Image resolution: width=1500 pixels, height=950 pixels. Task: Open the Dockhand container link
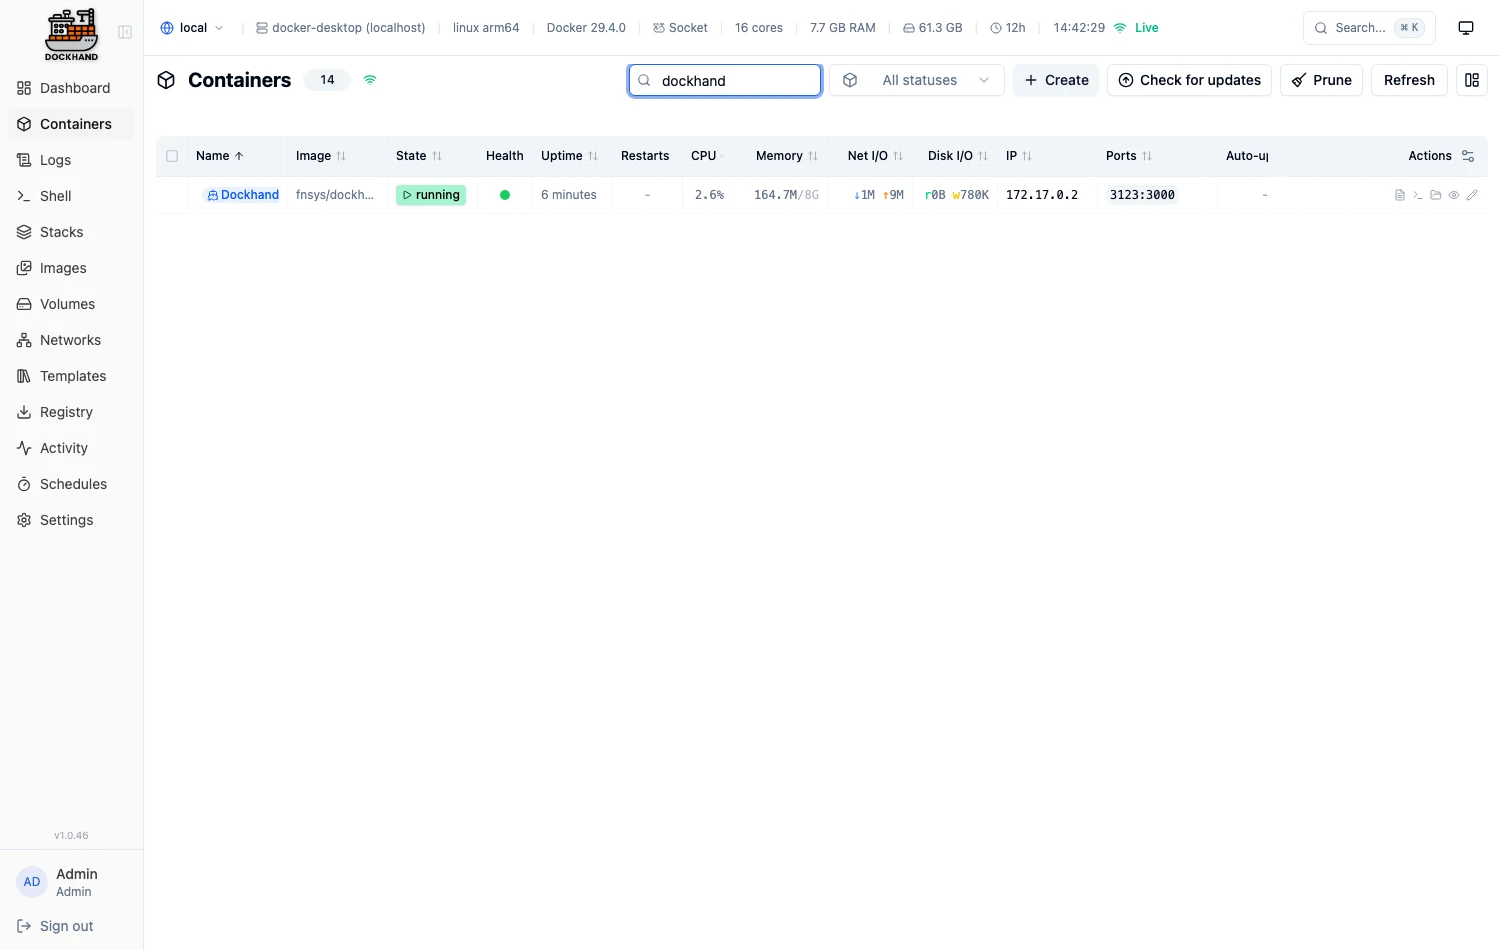(x=243, y=195)
